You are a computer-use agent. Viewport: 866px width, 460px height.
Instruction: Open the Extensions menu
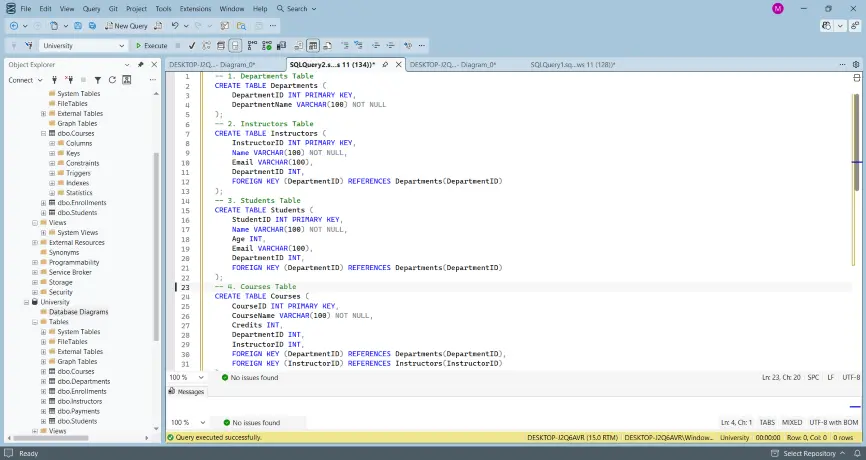196,9
